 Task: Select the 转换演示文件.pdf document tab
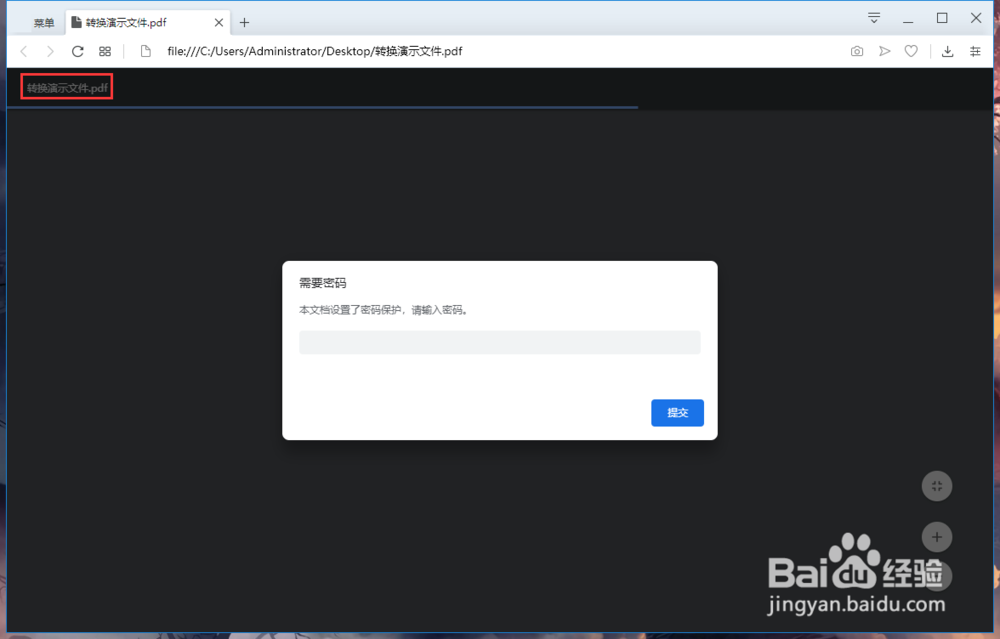pos(65,87)
